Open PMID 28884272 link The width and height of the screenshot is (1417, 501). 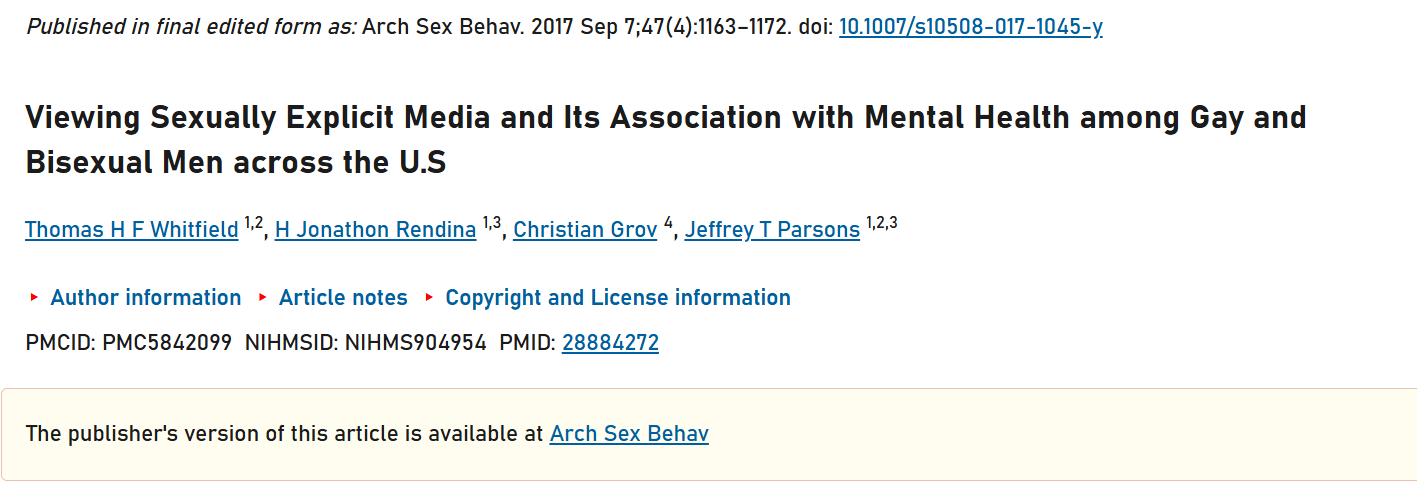pyautogui.click(x=610, y=344)
